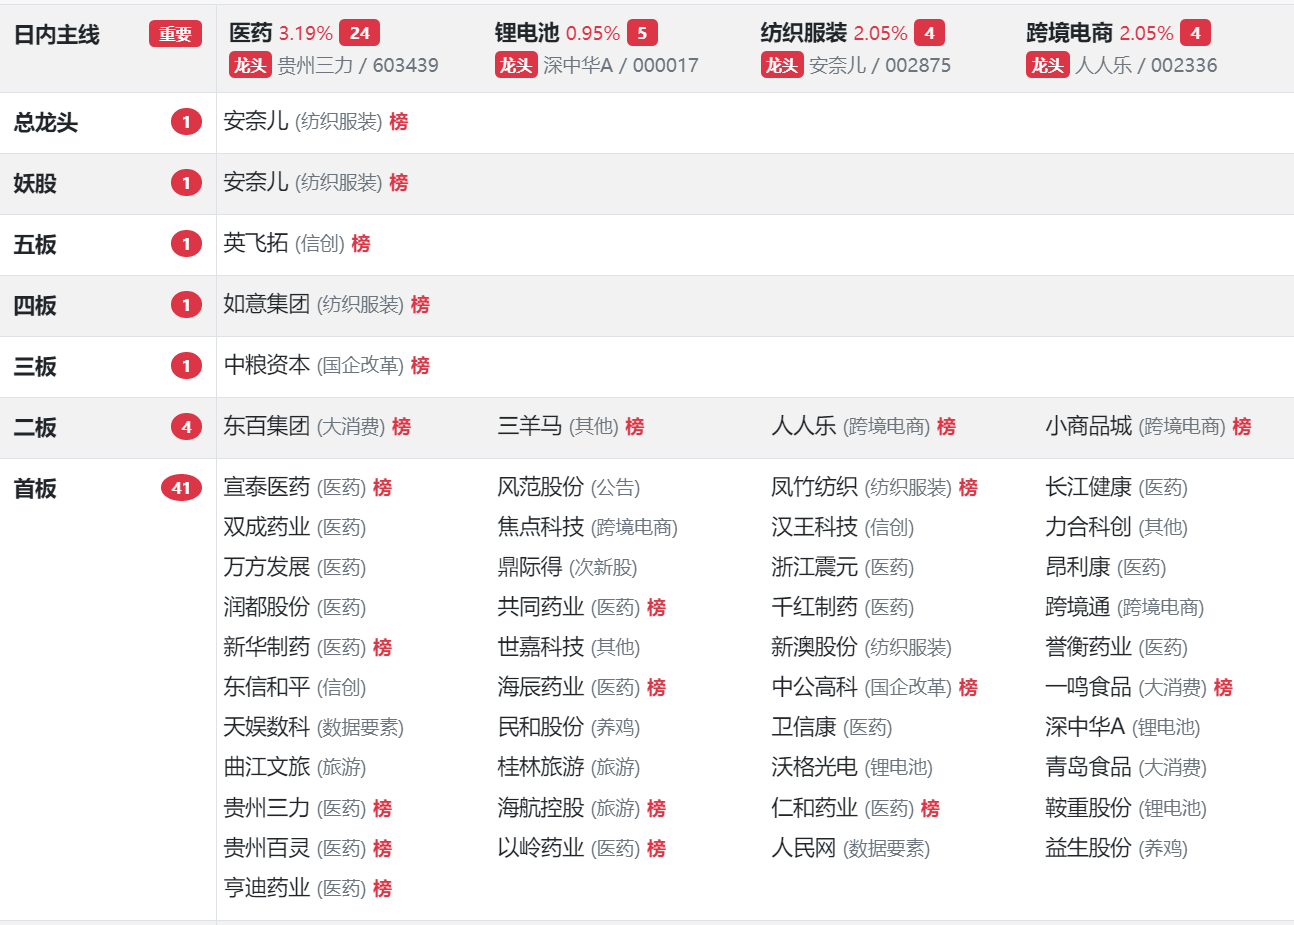Screen dimensions: 1294x925
Task: Open the 医药 sector in top header
Action: click(251, 33)
